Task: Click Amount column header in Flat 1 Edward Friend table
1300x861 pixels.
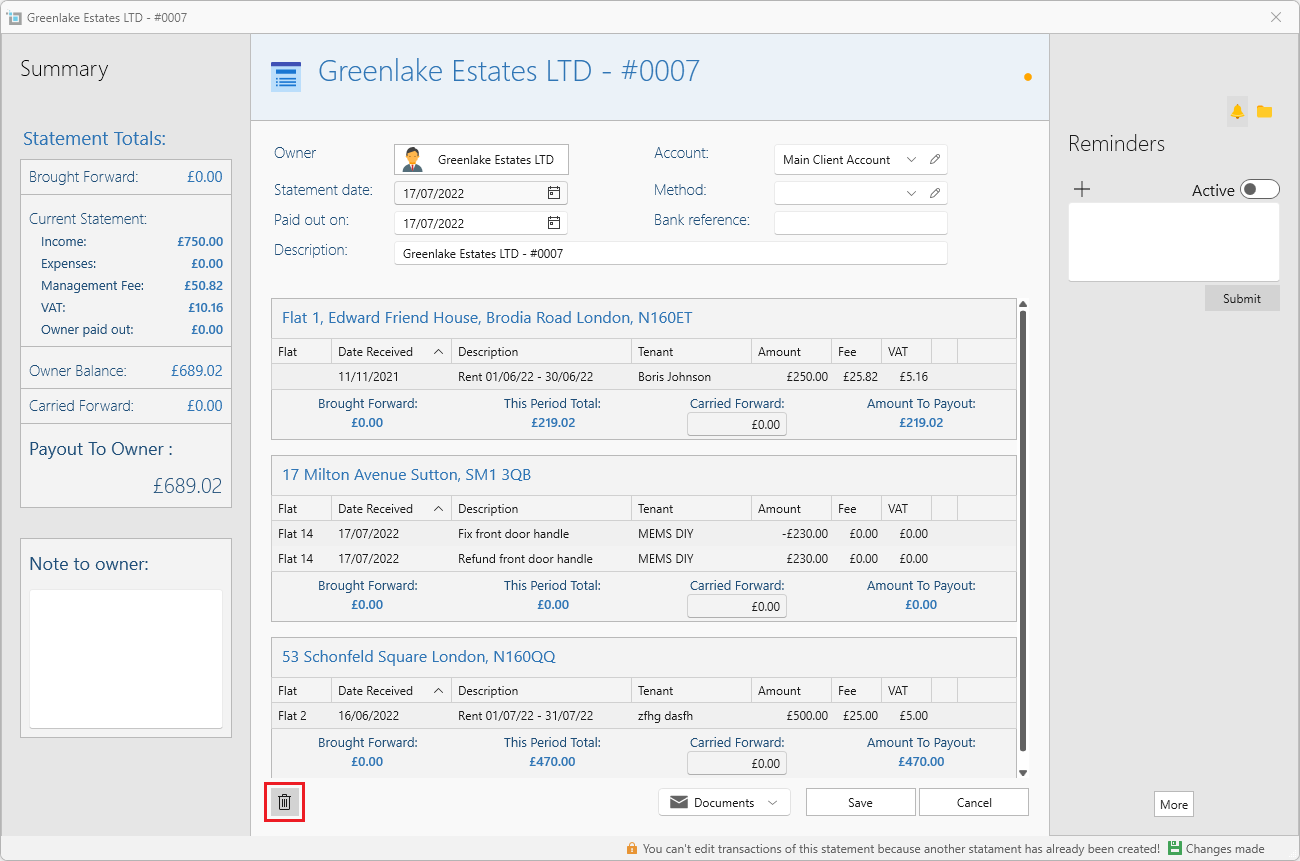Action: coord(791,351)
